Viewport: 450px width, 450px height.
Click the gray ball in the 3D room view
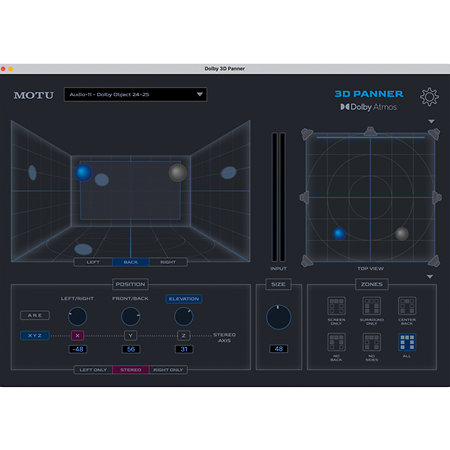178,172
